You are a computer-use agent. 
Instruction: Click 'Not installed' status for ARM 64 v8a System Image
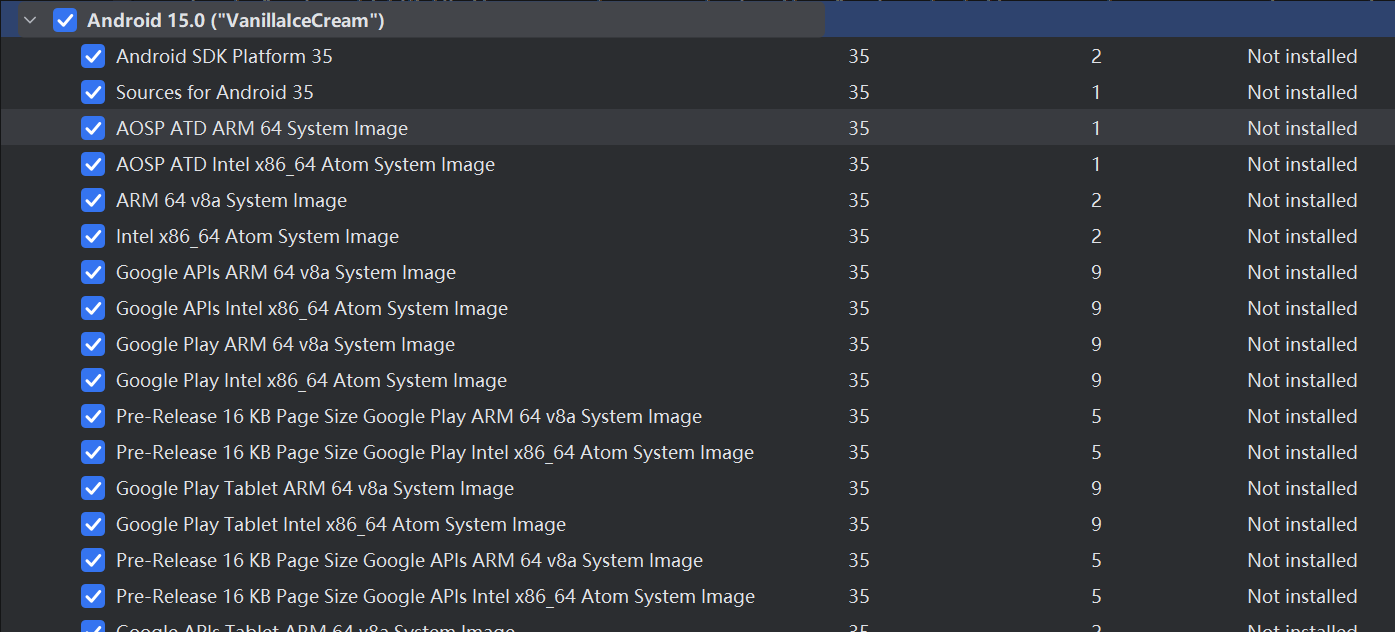pos(1302,200)
